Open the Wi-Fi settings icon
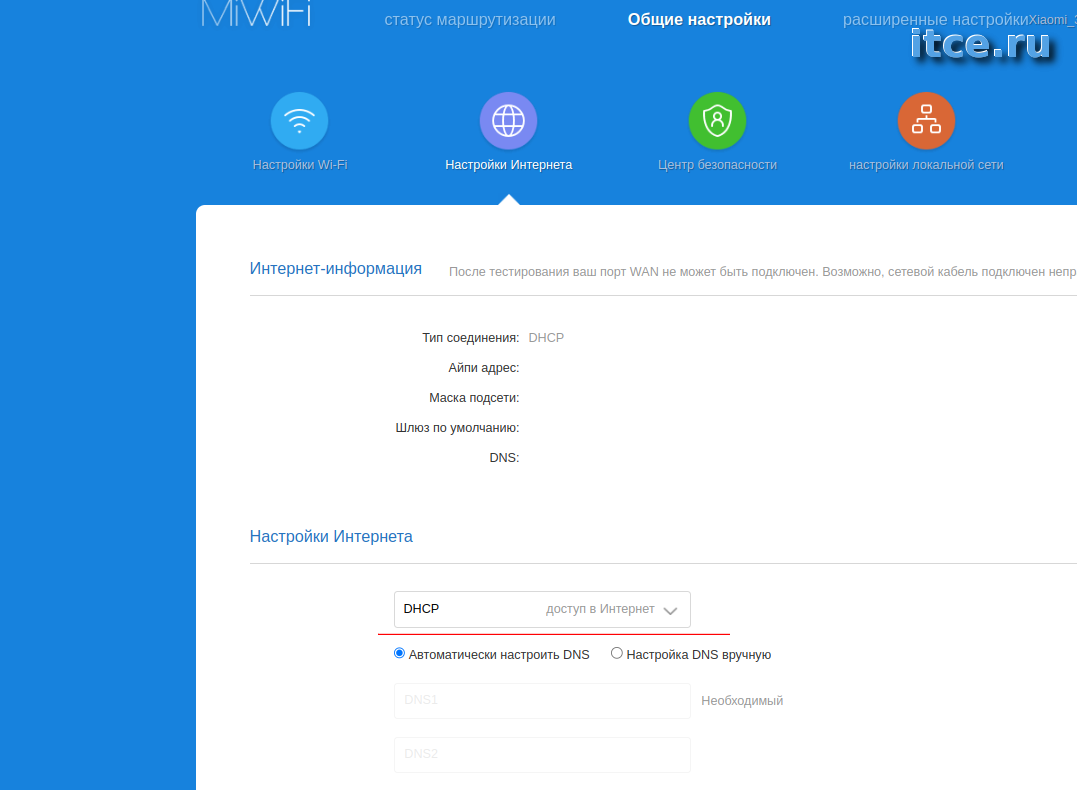The height and width of the screenshot is (790, 1077). (x=299, y=121)
